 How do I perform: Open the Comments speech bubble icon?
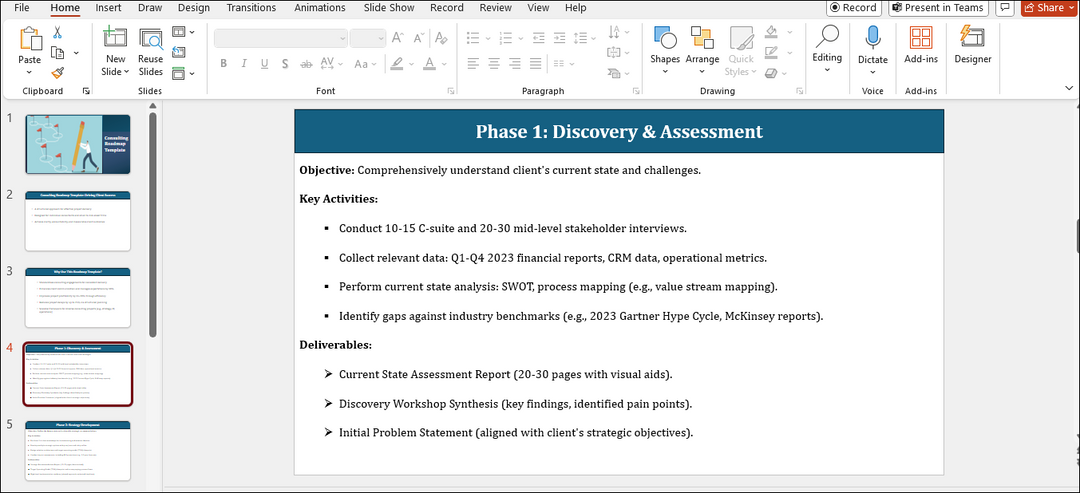[1005, 8]
